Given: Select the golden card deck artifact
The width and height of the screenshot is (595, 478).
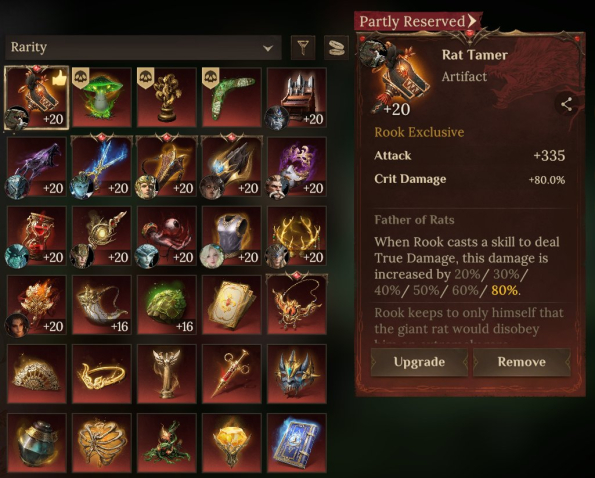Looking at the screenshot, I should tap(232, 305).
